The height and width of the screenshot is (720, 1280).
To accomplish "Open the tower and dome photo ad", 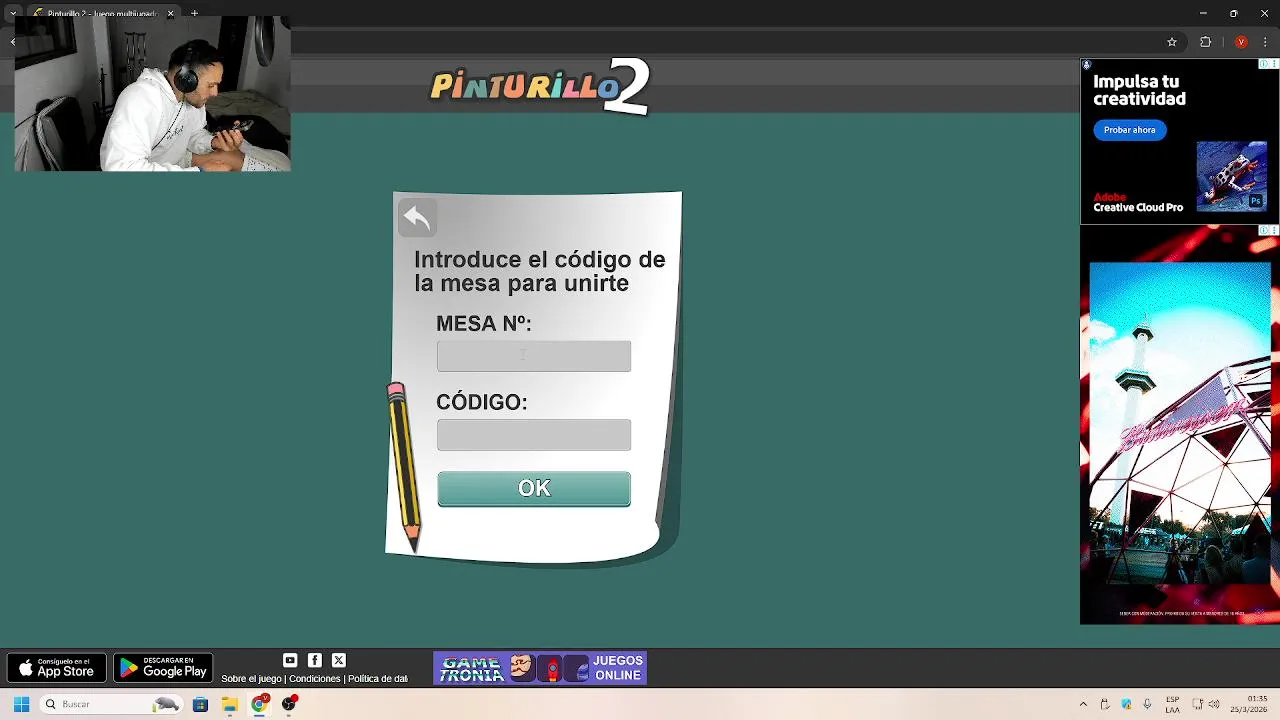I will [1180, 424].
